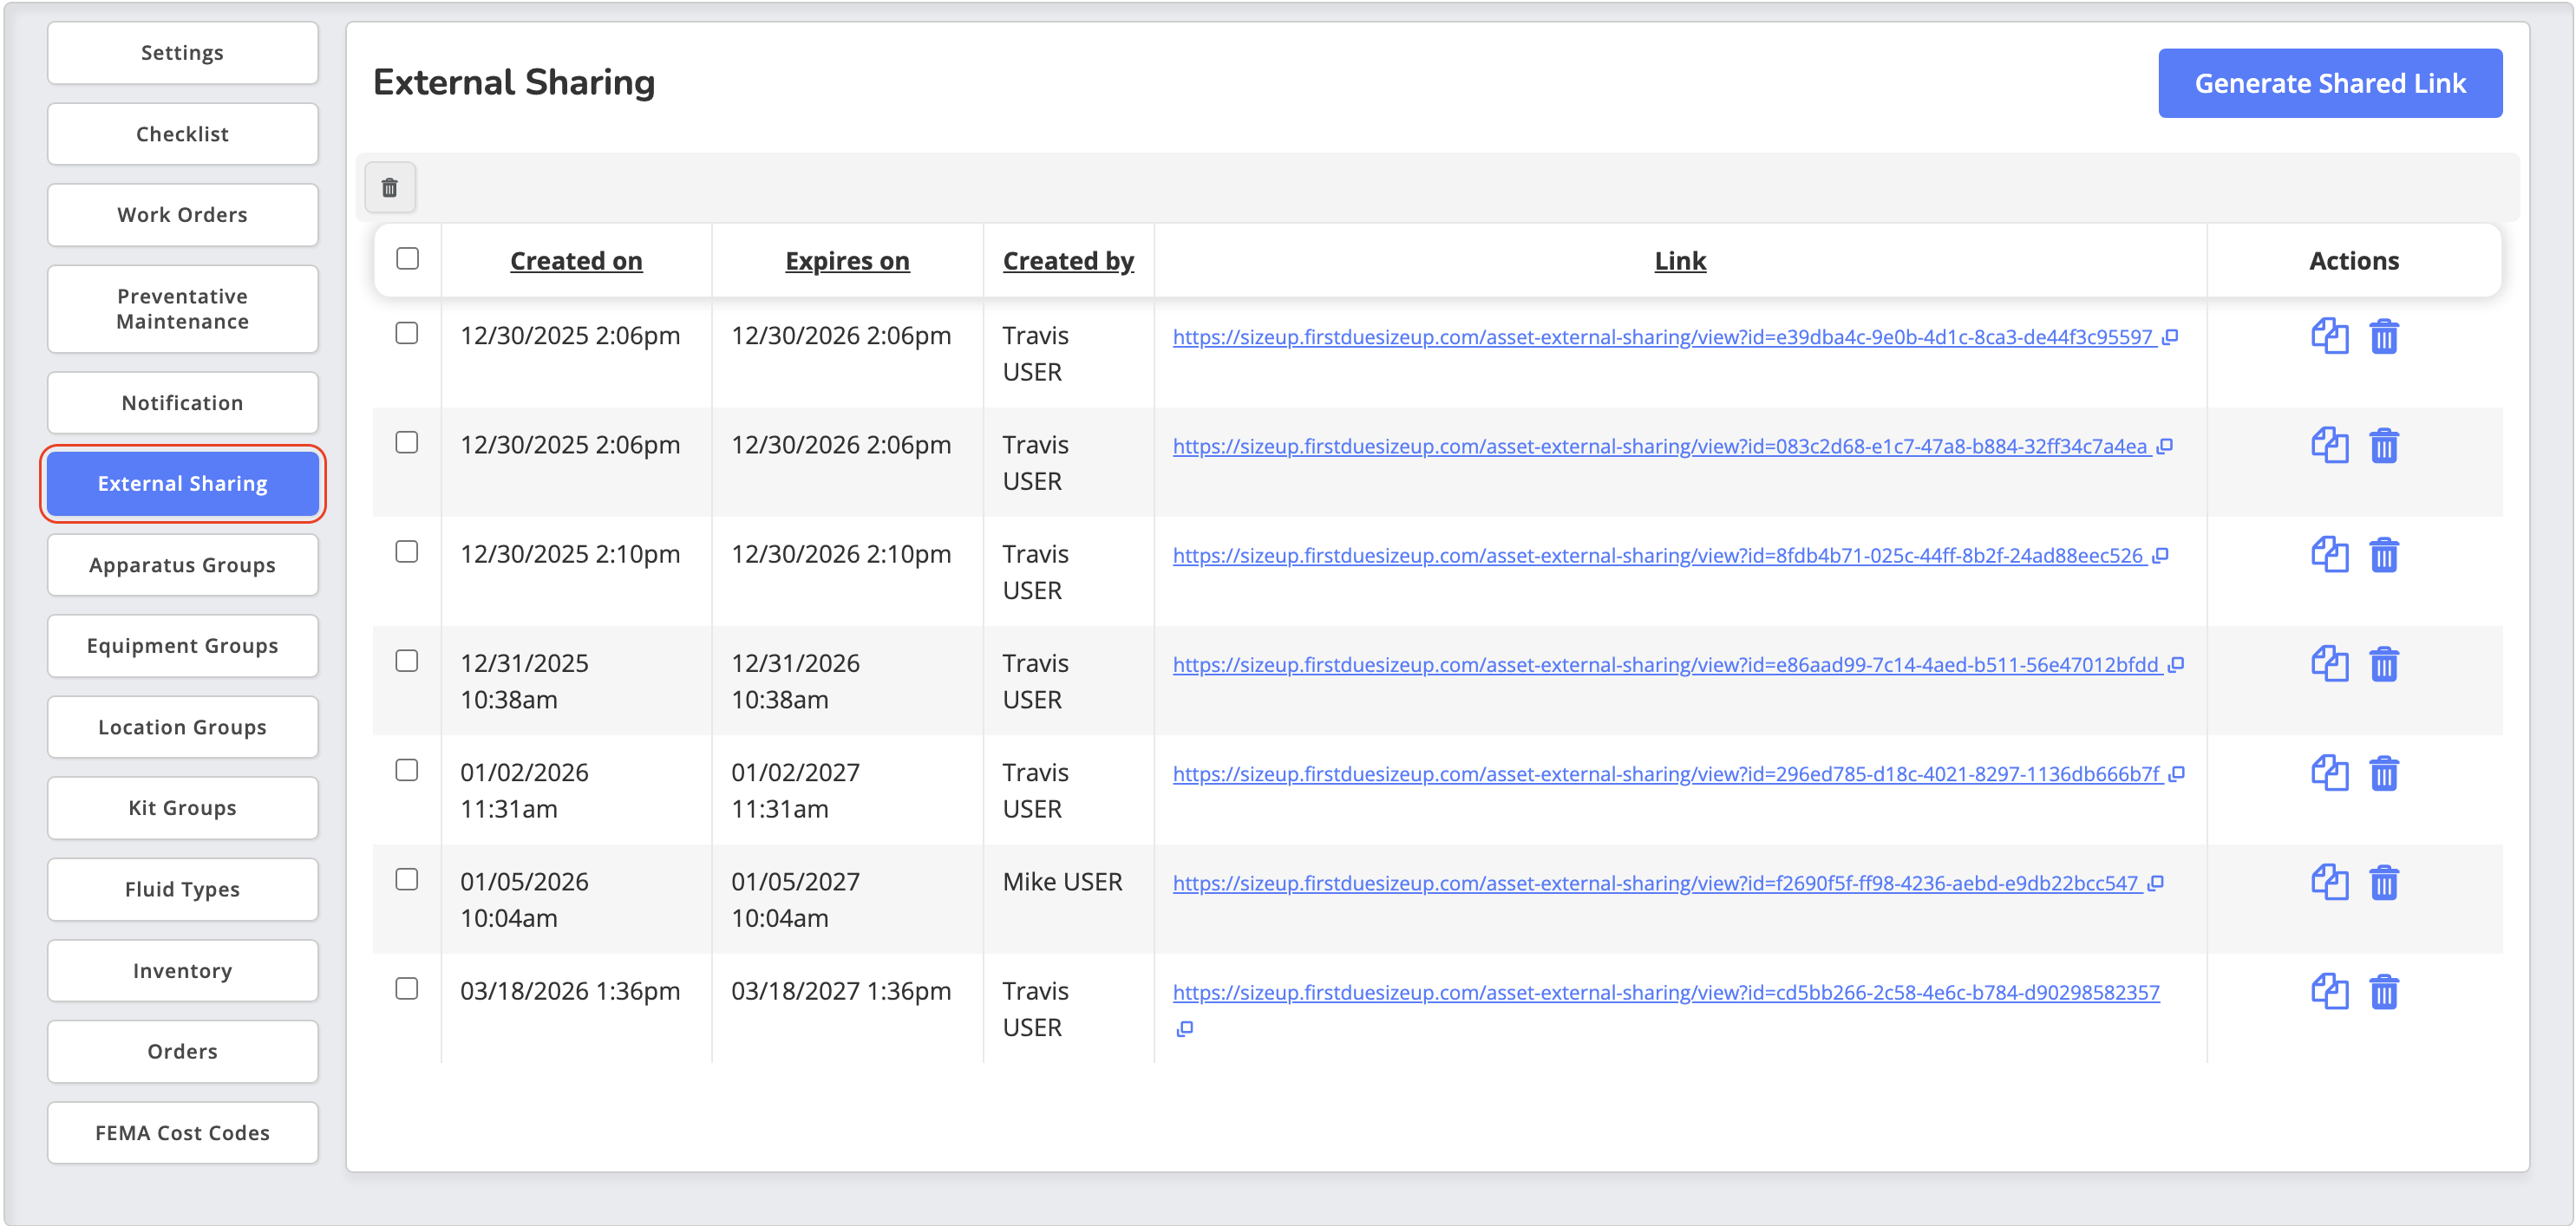This screenshot has width=2576, height=1226.
Task: Check the first 12/30/2025 2:06pm row checkbox
Action: pos(407,333)
